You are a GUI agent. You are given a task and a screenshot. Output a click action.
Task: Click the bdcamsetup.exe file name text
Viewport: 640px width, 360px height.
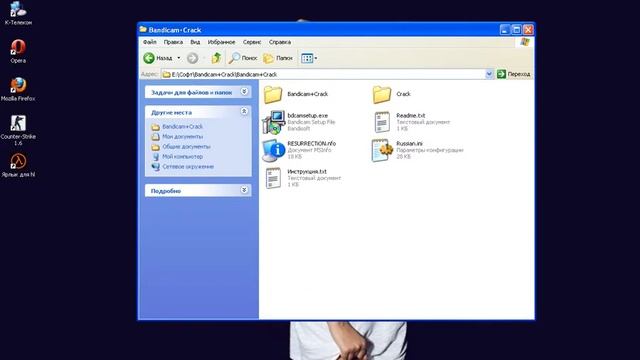point(307,116)
